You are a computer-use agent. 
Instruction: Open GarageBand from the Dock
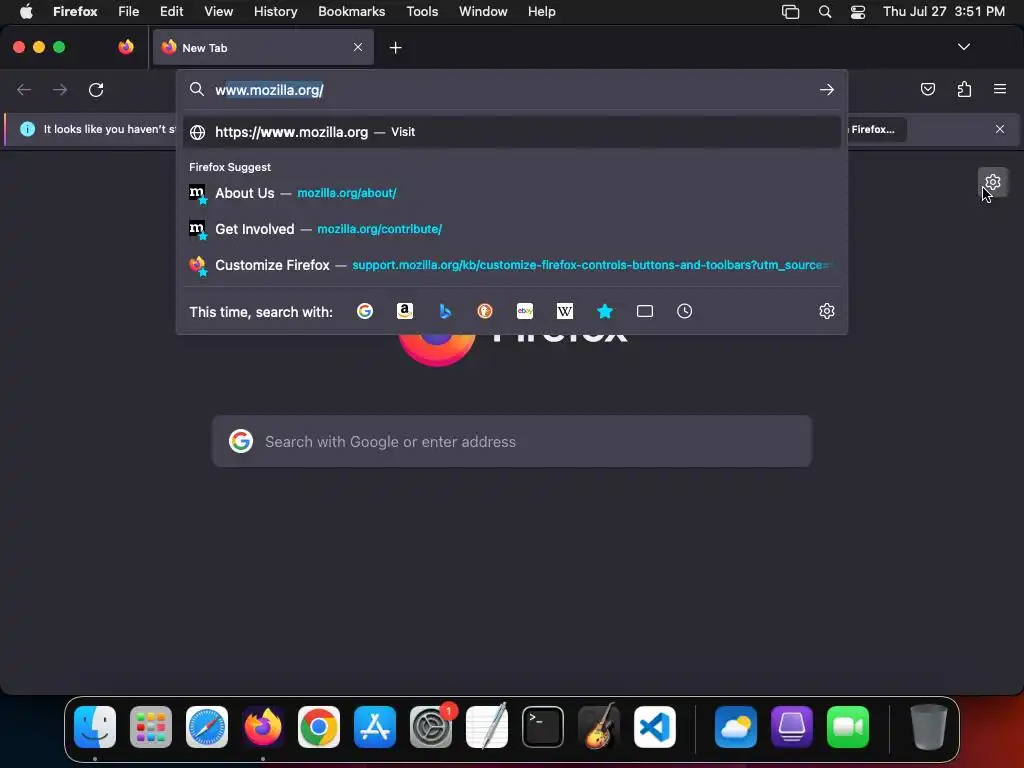click(599, 726)
